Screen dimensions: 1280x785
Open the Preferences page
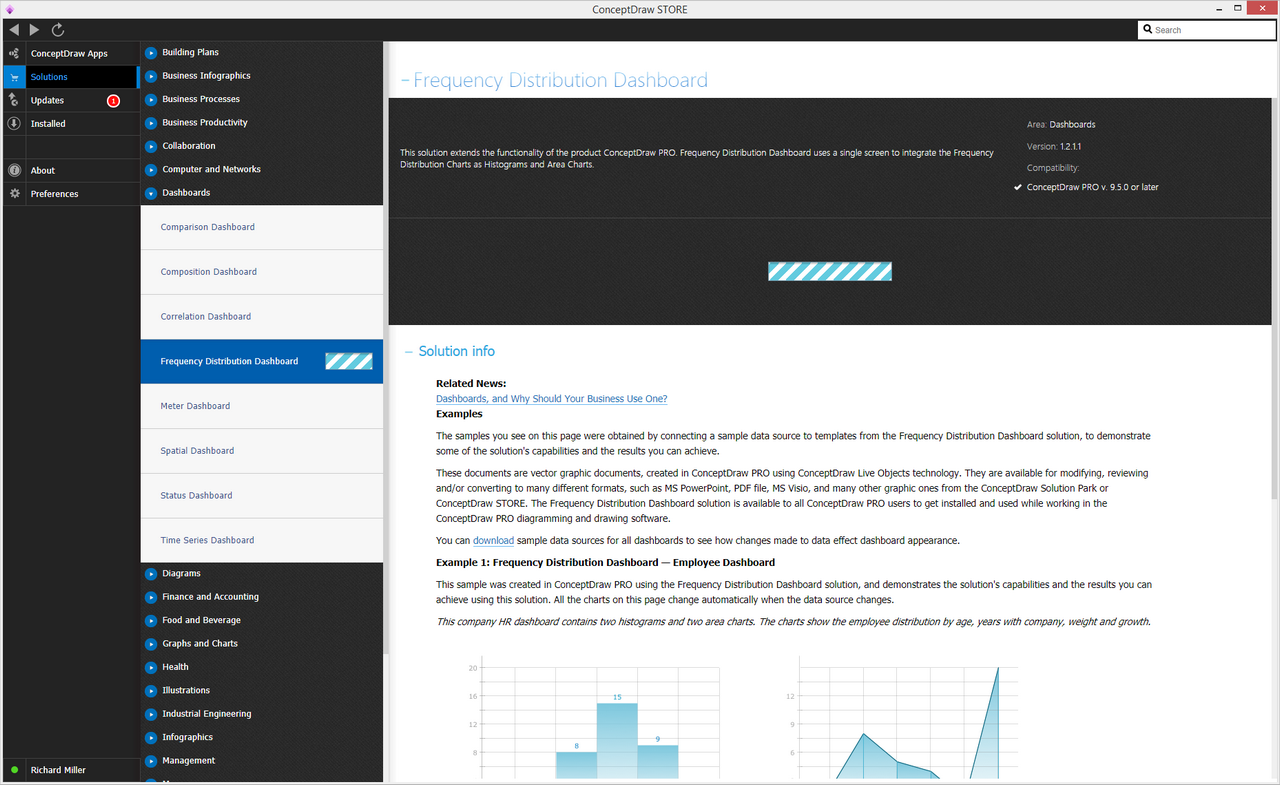tap(70, 194)
